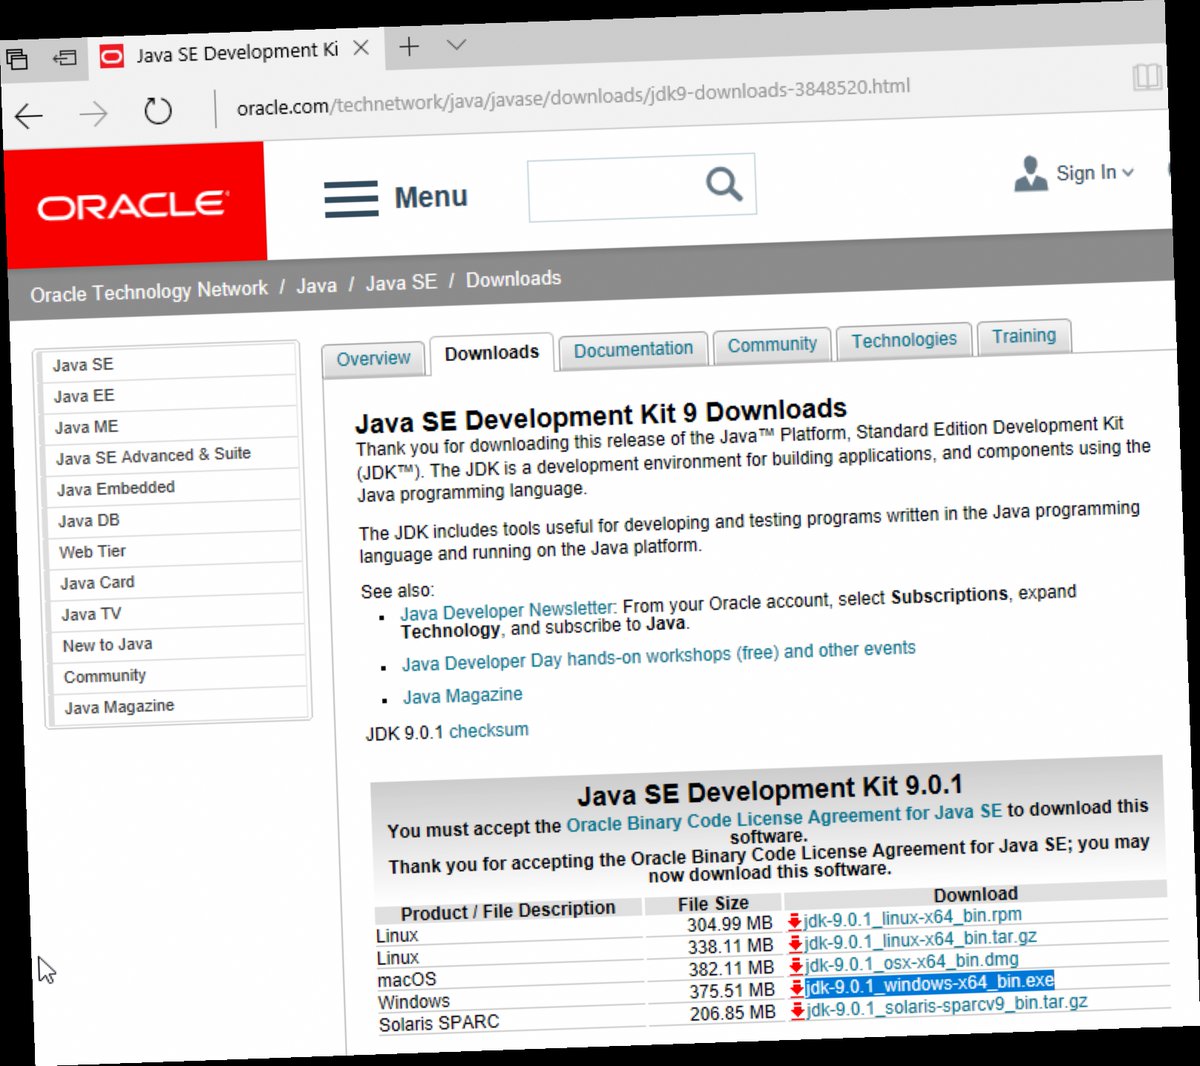
Task: Open Oracle Binary Code License Agreement link
Action: [784, 818]
